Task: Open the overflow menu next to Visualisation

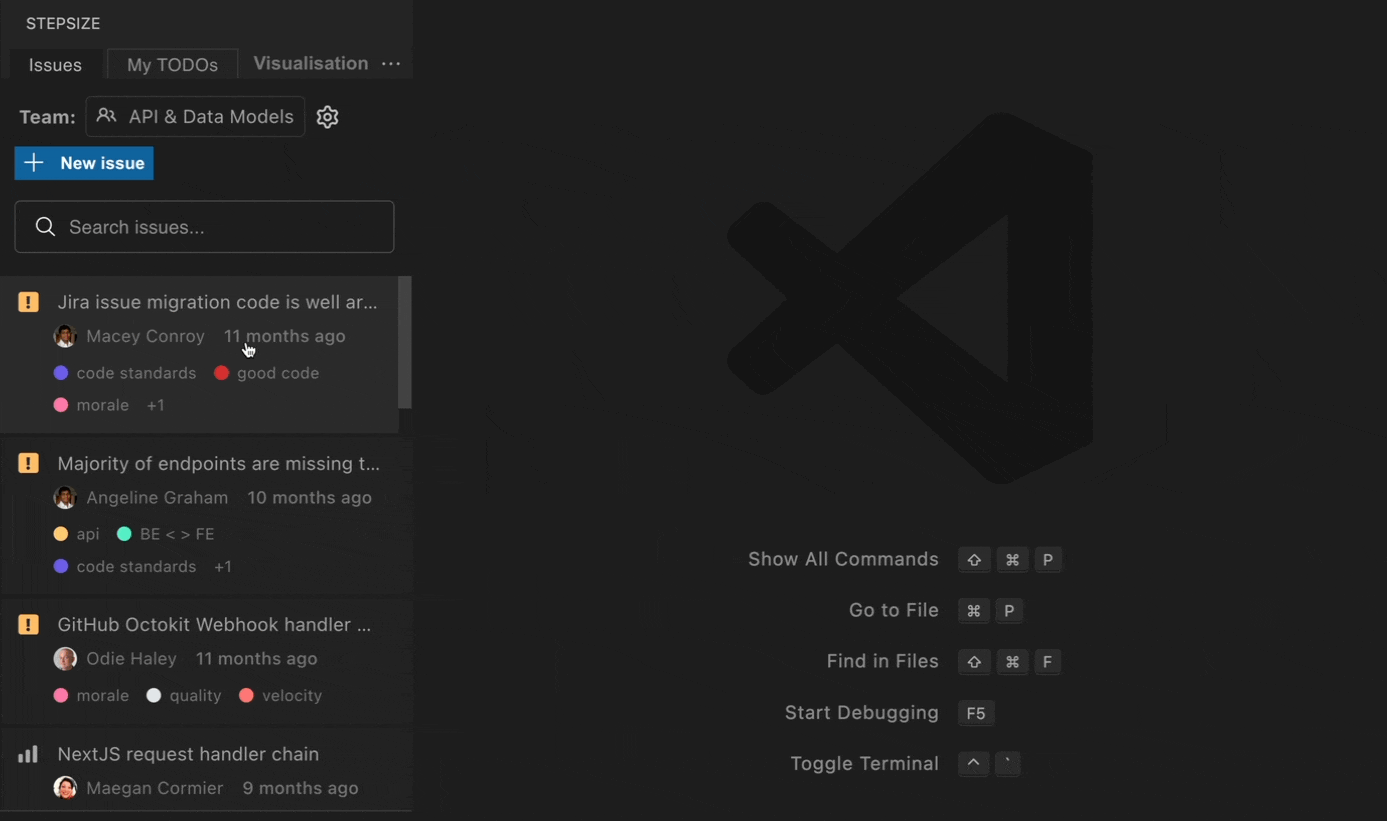Action: coord(391,63)
